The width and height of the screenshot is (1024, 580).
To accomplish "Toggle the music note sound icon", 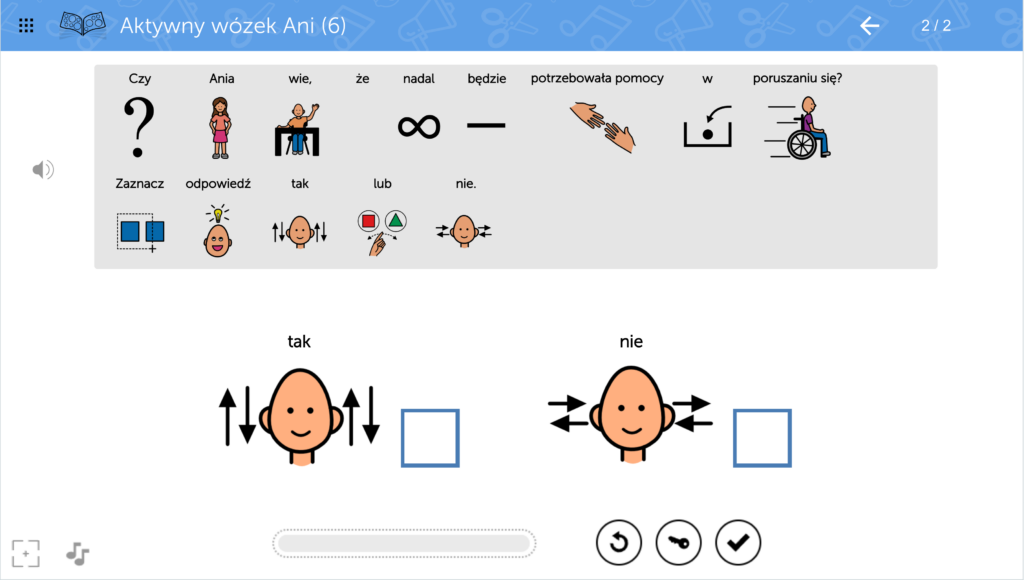I will (77, 554).
